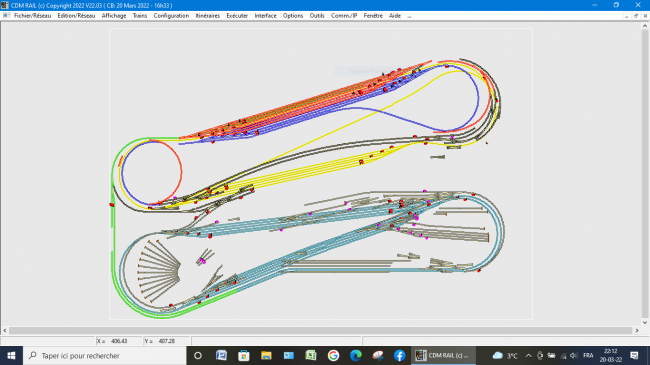The image size is (650, 365).
Task: Open the Mail app from taskbar
Action: pos(289,355)
